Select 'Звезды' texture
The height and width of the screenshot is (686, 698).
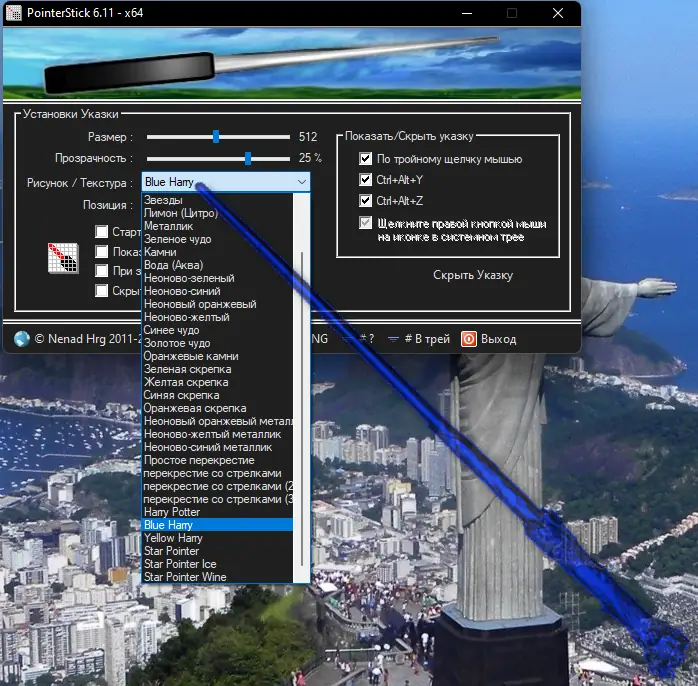pyautogui.click(x=218, y=200)
